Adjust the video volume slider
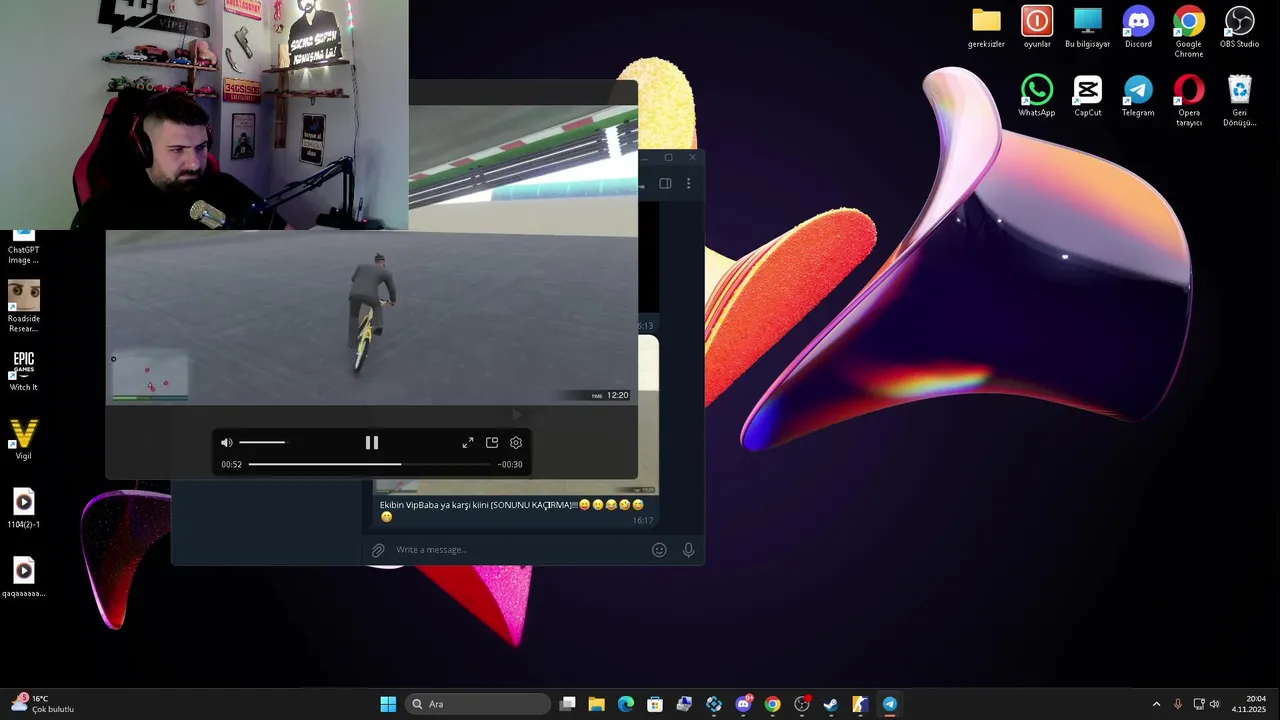The height and width of the screenshot is (720, 1280). pos(262,442)
